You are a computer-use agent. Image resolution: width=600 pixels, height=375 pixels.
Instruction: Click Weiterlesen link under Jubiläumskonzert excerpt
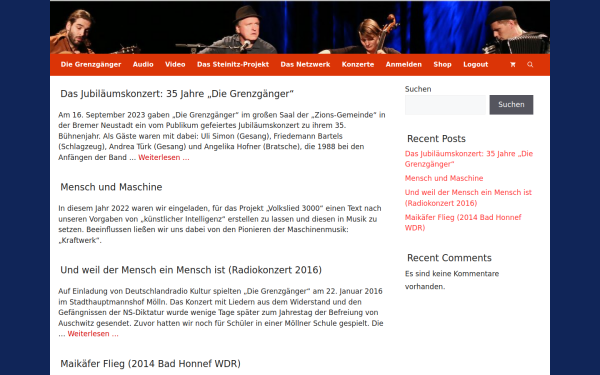pyautogui.click(x=164, y=158)
